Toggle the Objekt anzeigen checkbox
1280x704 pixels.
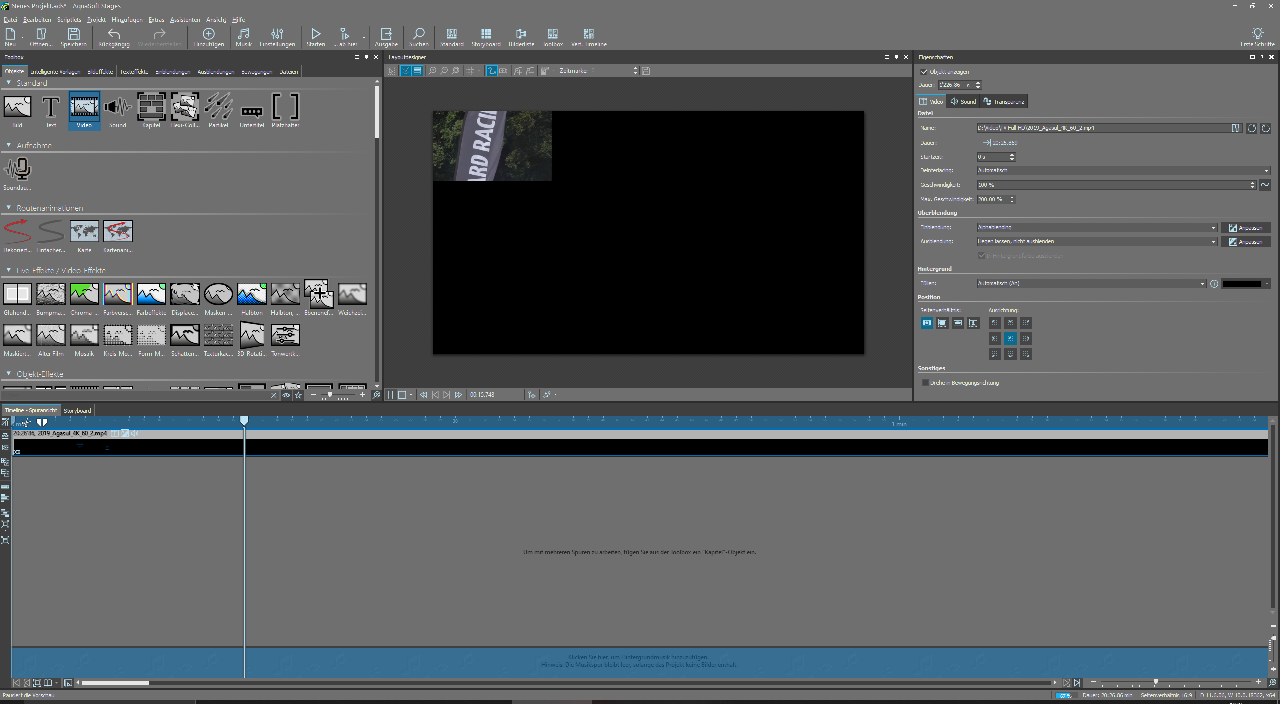(924, 72)
